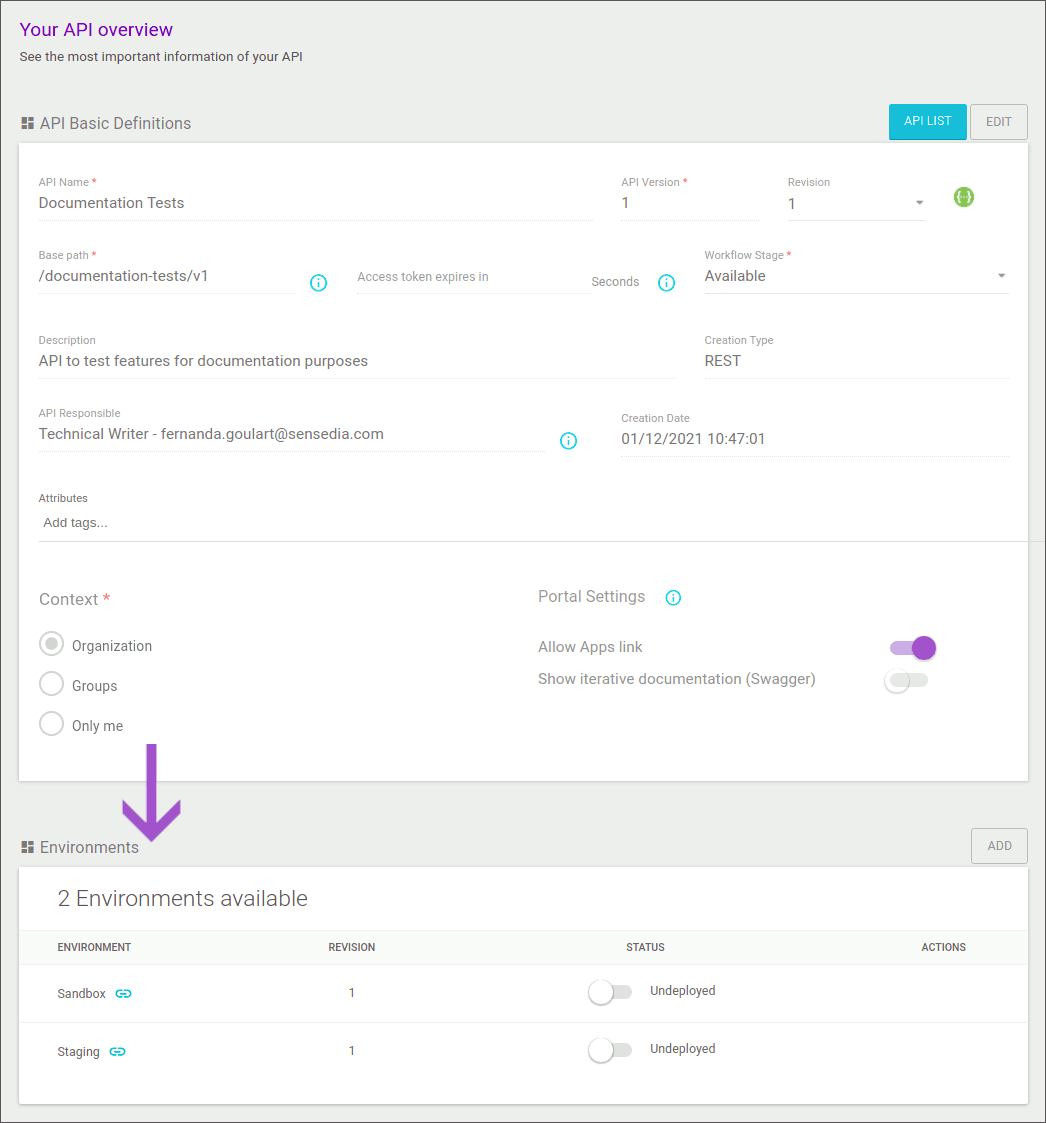Open the Workflow Stage dropdown
The height and width of the screenshot is (1123, 1046).
point(1000,276)
